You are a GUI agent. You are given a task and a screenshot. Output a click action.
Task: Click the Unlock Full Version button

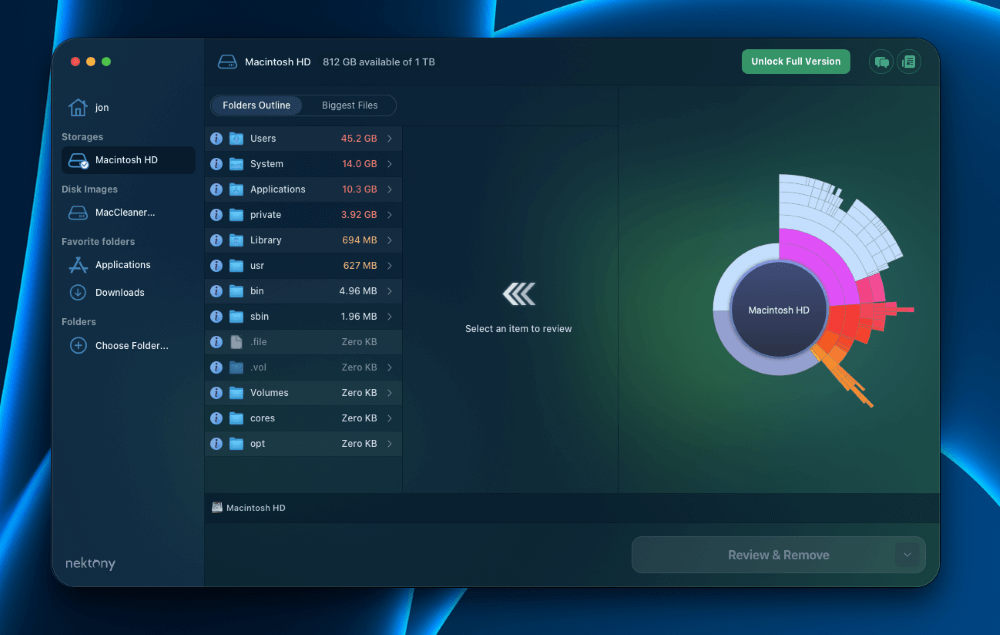pos(795,62)
